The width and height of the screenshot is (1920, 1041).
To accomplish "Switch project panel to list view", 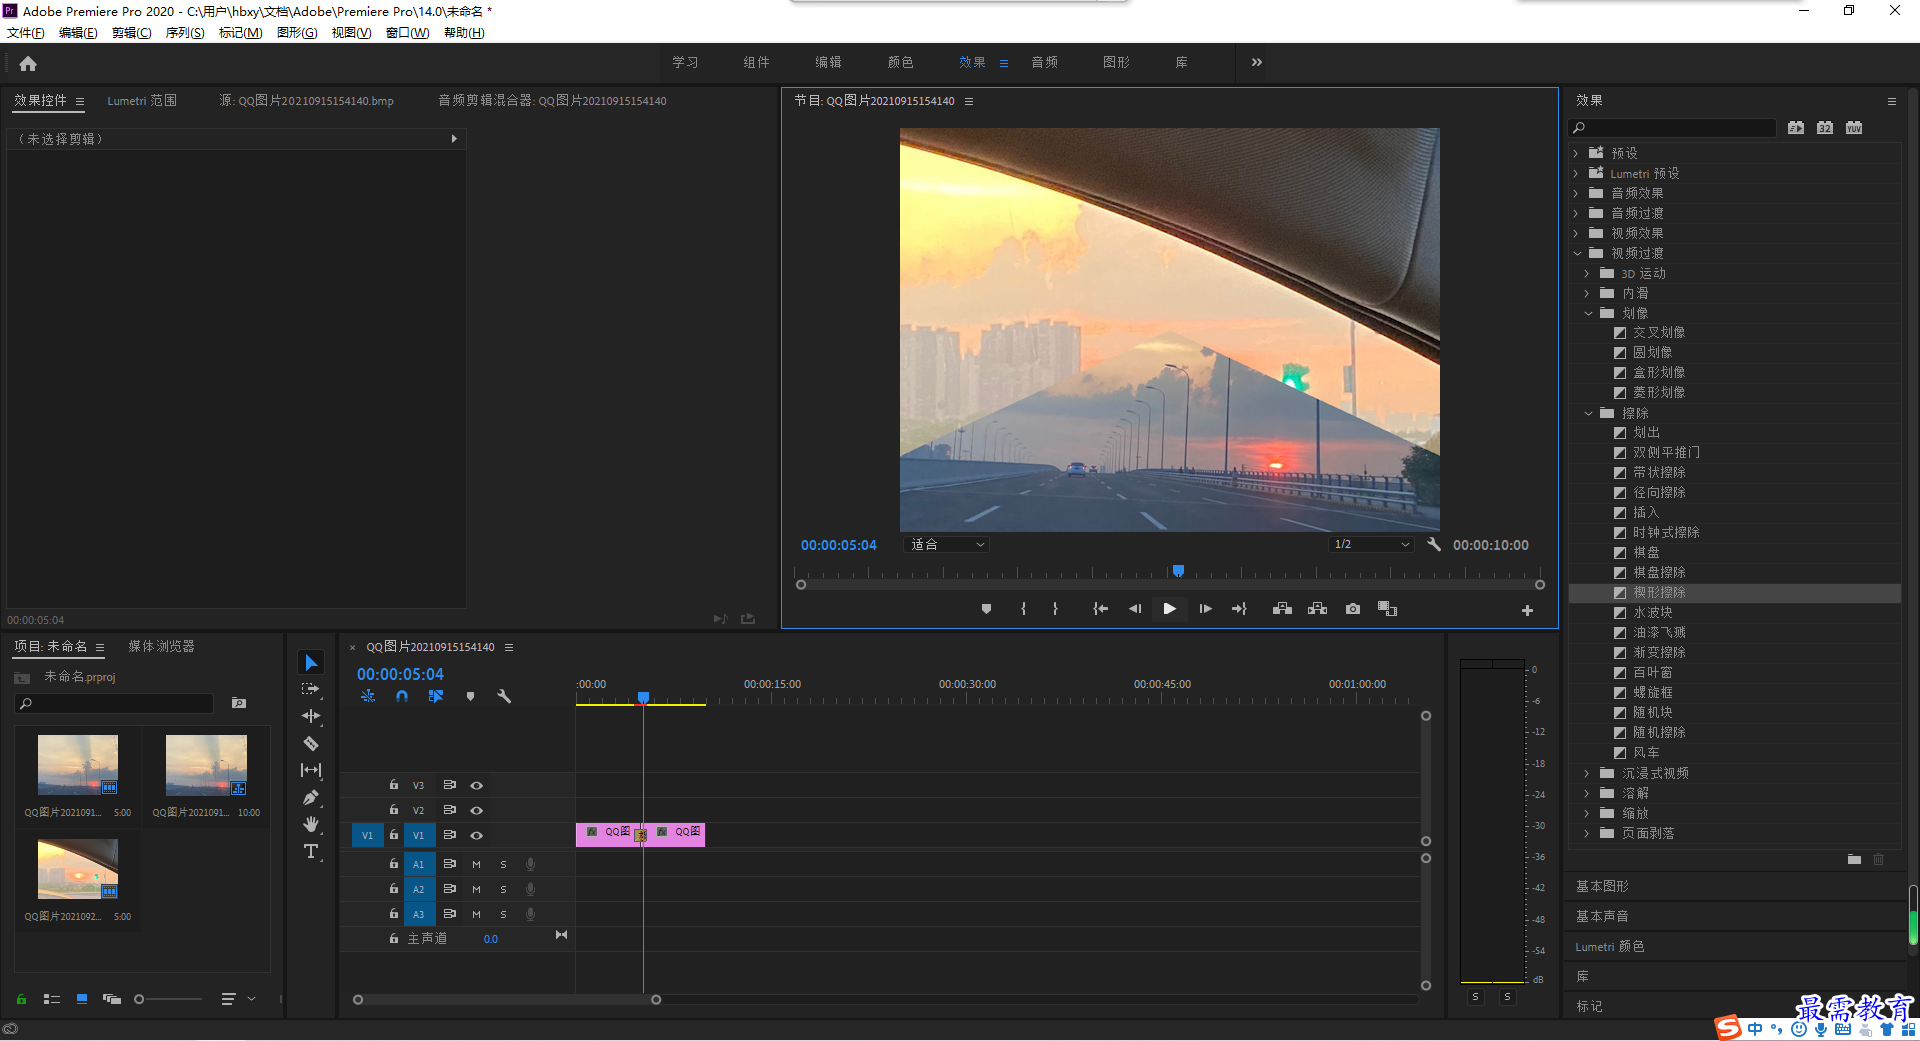I will click(52, 999).
